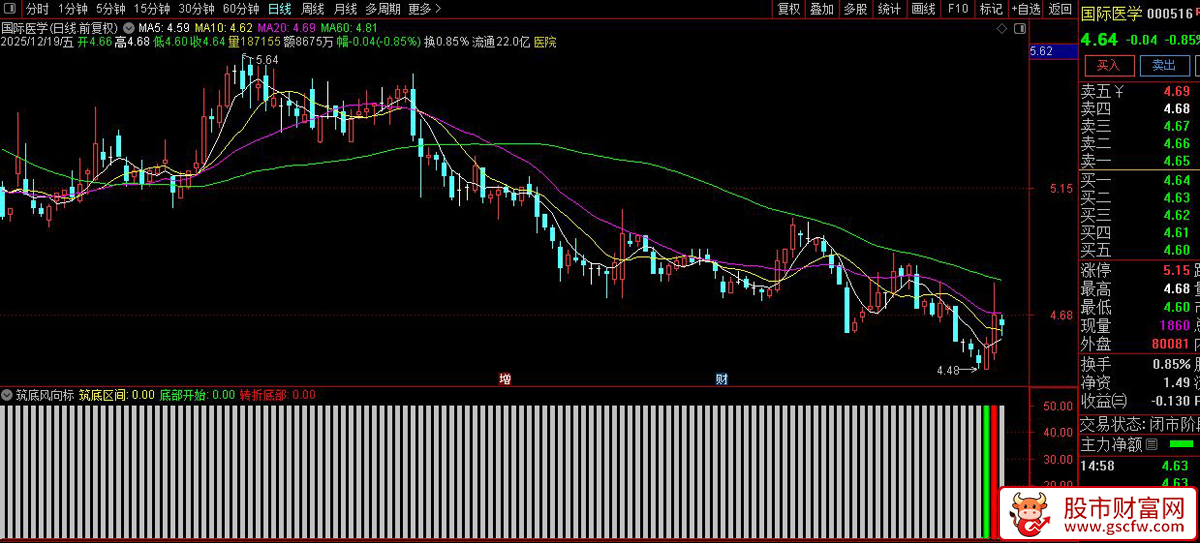Click the 14:58 trade tick row
This screenshot has height=543, width=1200.
[x=1140, y=465]
